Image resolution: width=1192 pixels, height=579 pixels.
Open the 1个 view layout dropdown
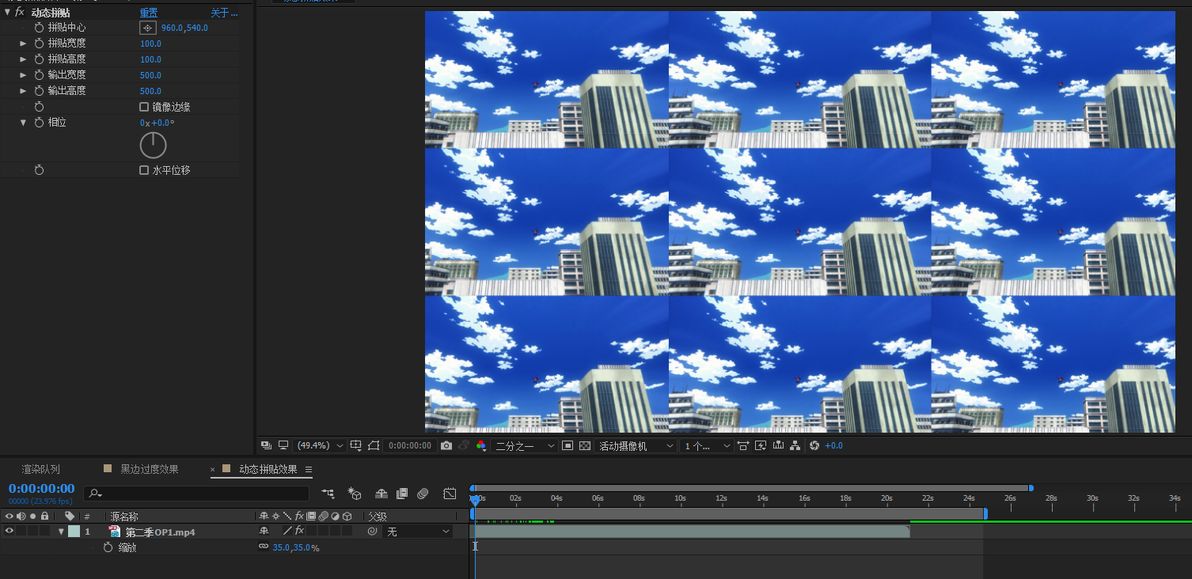tap(707, 446)
